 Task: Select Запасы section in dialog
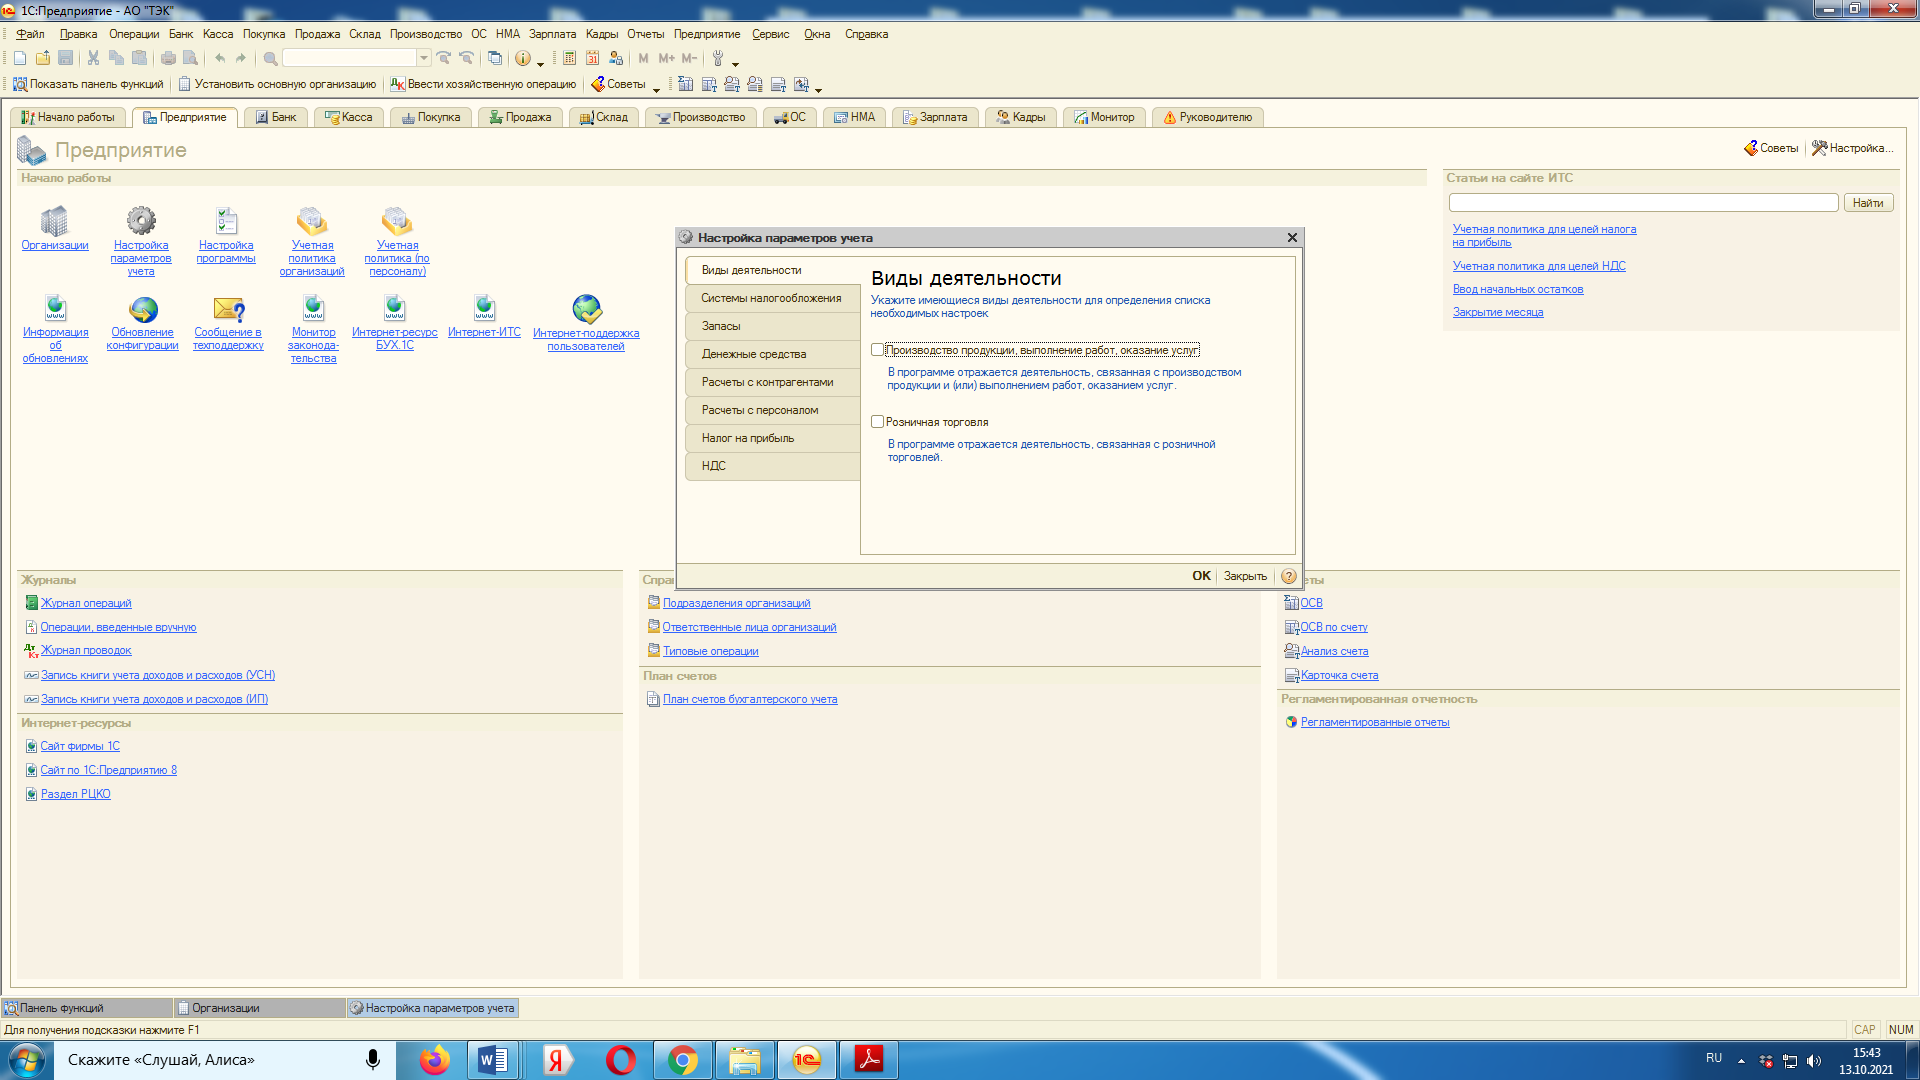point(772,326)
